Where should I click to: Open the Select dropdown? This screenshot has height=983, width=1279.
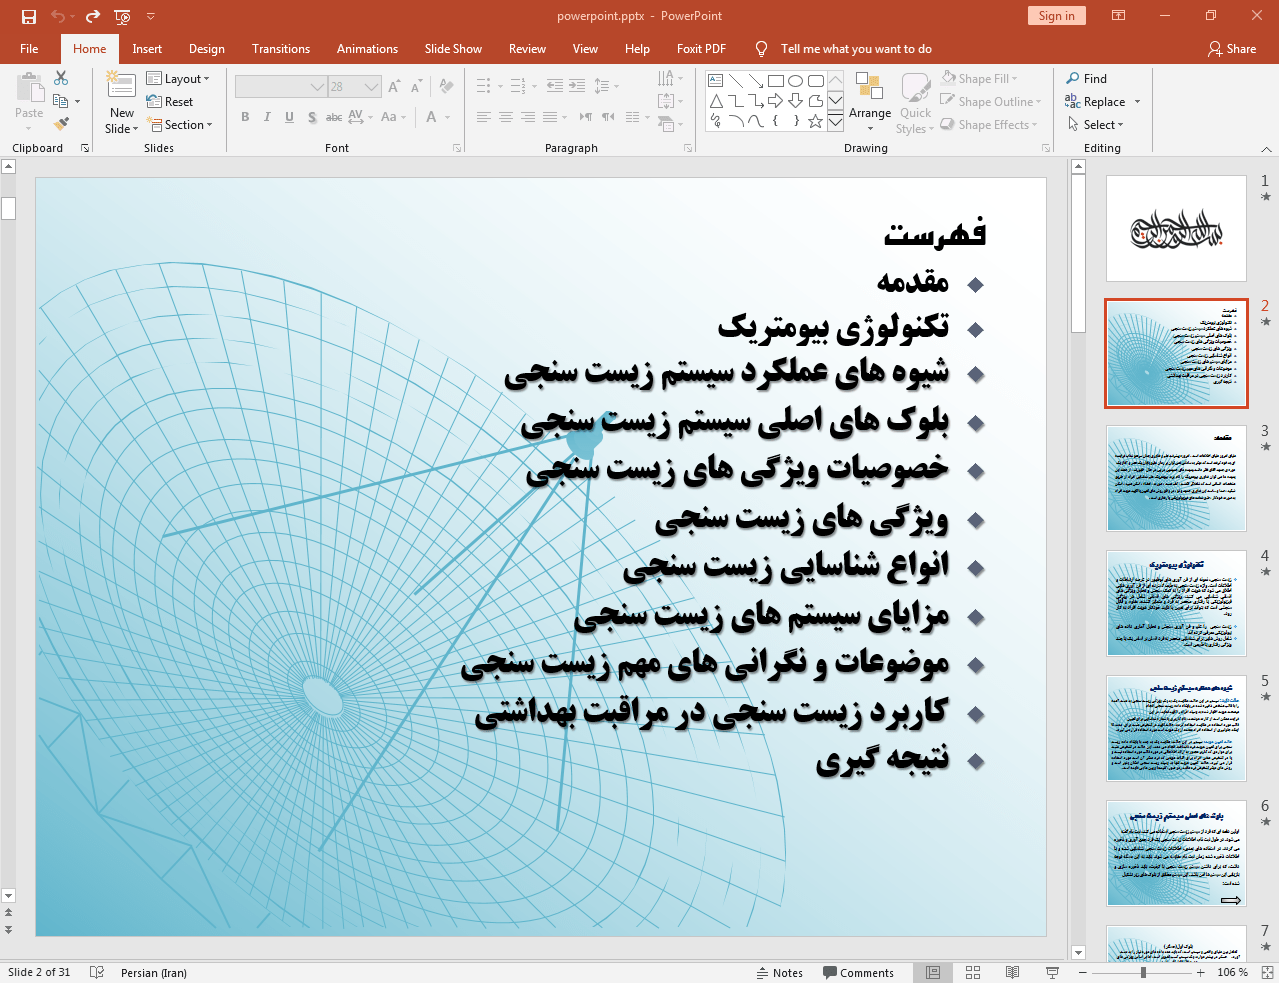pos(1095,124)
